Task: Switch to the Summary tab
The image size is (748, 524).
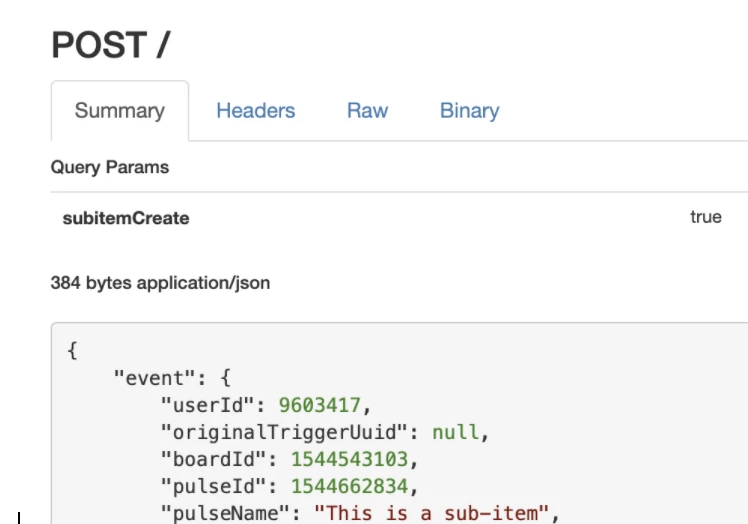Action: click(119, 111)
